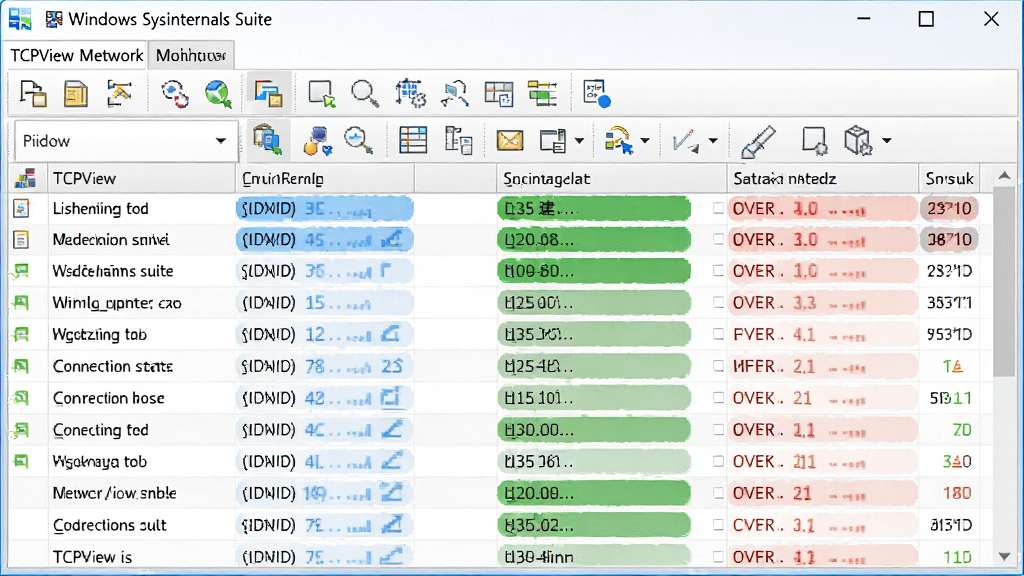The image size is (1024, 576).
Task: Click the chart icon in Conecting ted row
Action: tap(391, 430)
